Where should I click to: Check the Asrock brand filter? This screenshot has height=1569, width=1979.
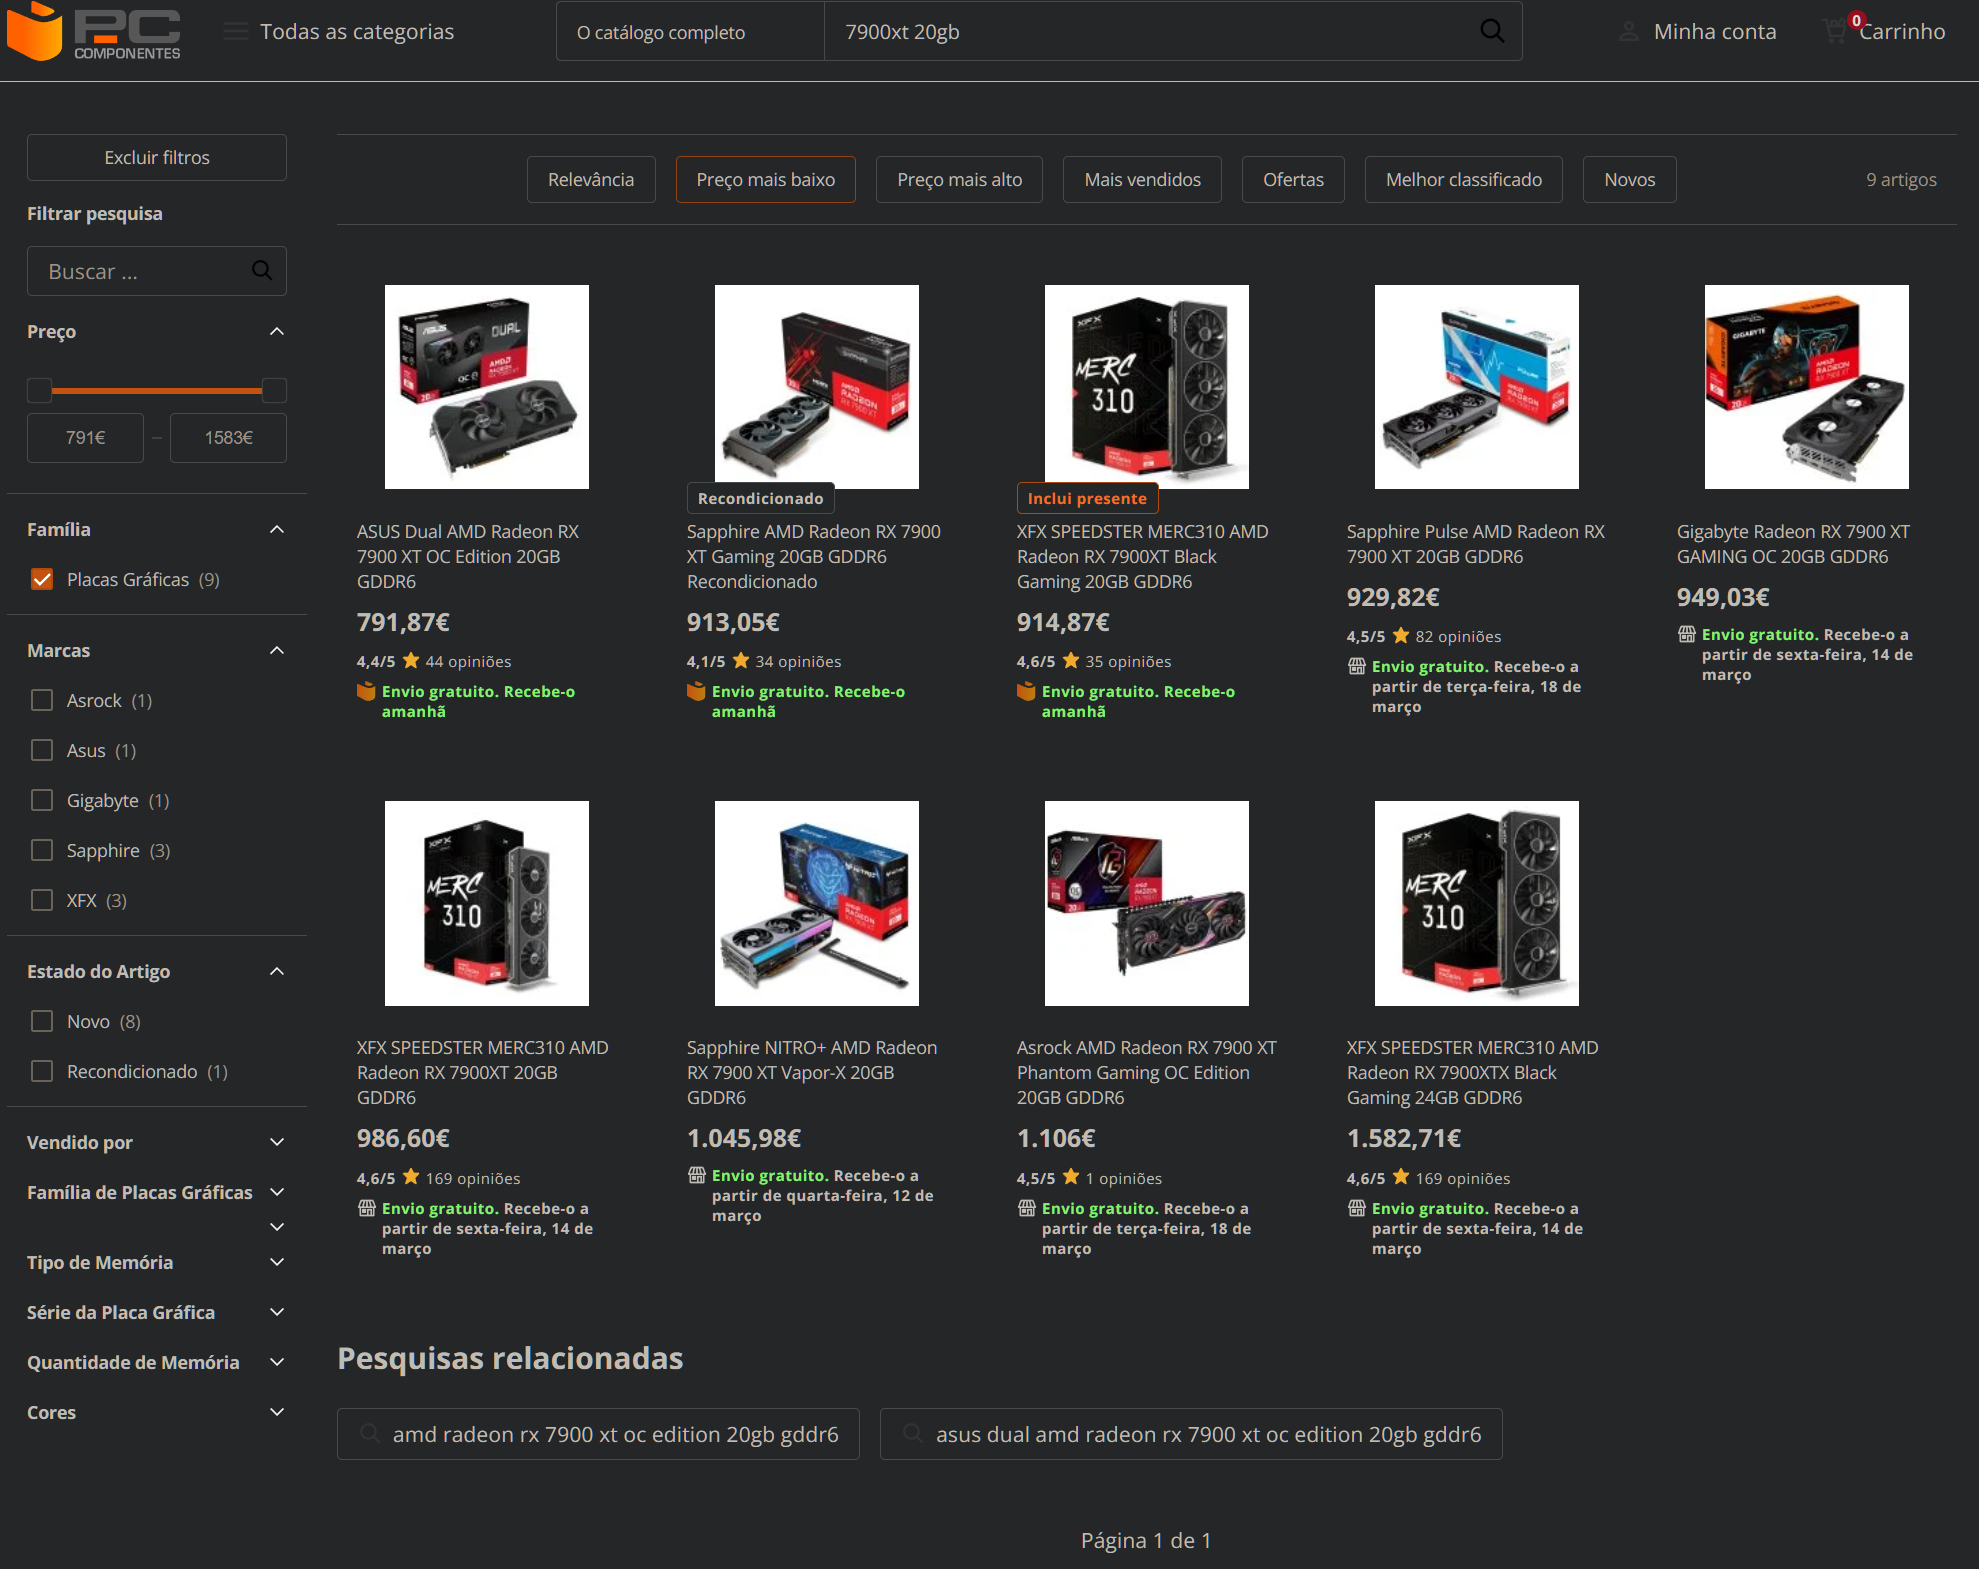tap(42, 700)
